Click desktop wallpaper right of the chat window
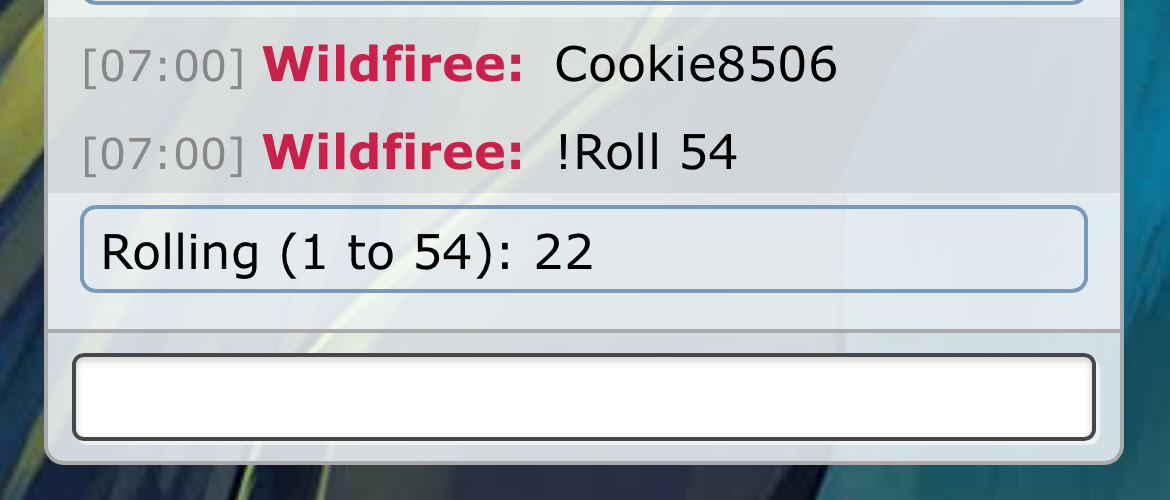This screenshot has height=500, width=1170. pyautogui.click(x=1148, y=246)
